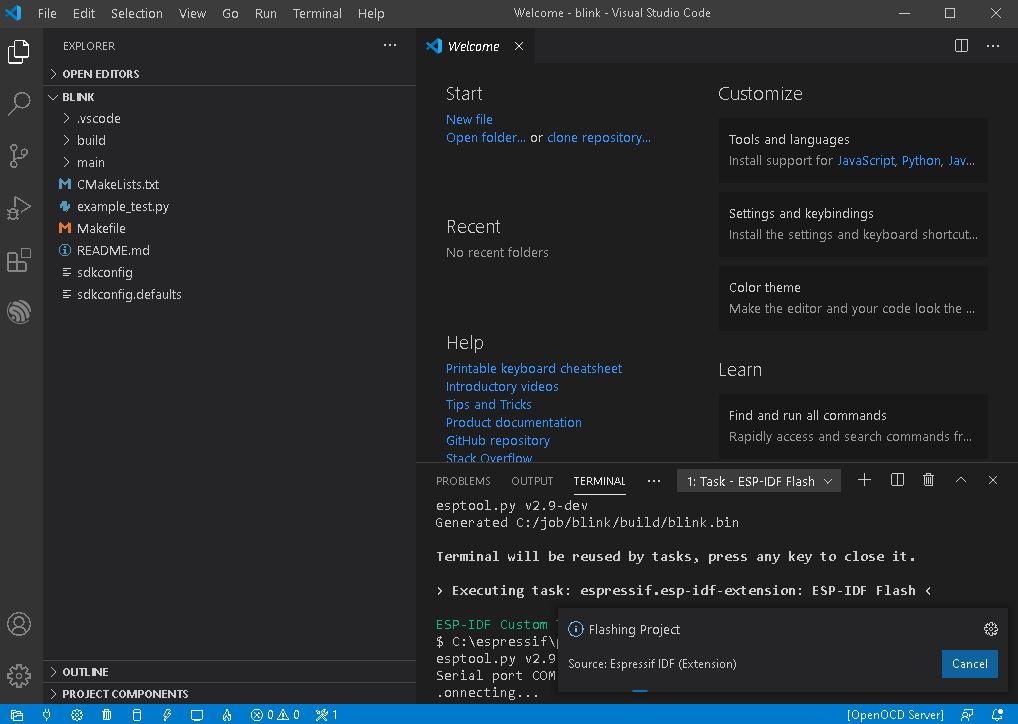Open notifications bell in status bar

tap(998, 715)
